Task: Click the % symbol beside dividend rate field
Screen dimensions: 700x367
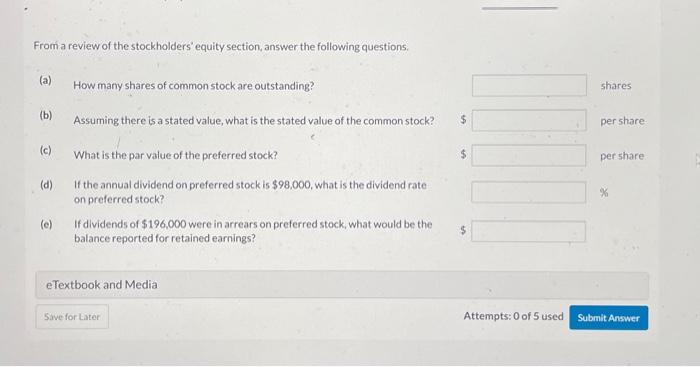Action: tap(604, 192)
